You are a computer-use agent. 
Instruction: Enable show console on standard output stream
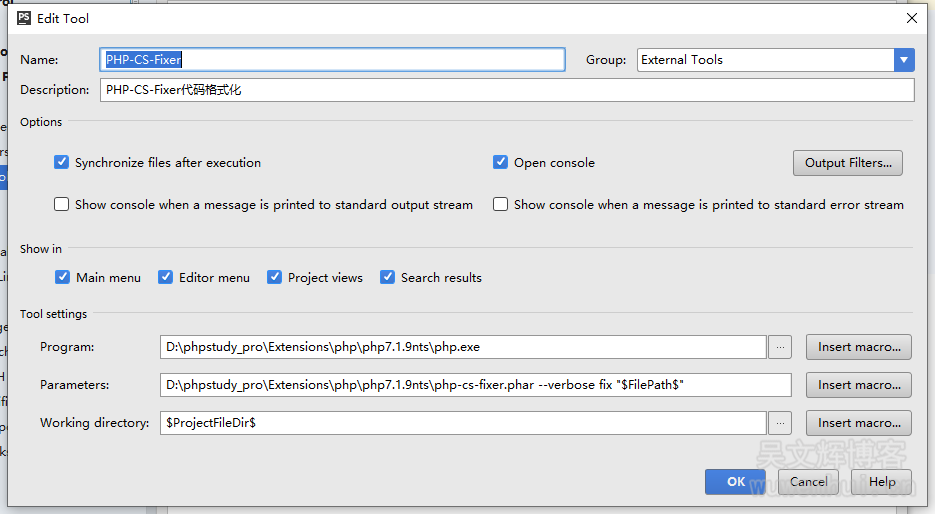click(x=62, y=204)
